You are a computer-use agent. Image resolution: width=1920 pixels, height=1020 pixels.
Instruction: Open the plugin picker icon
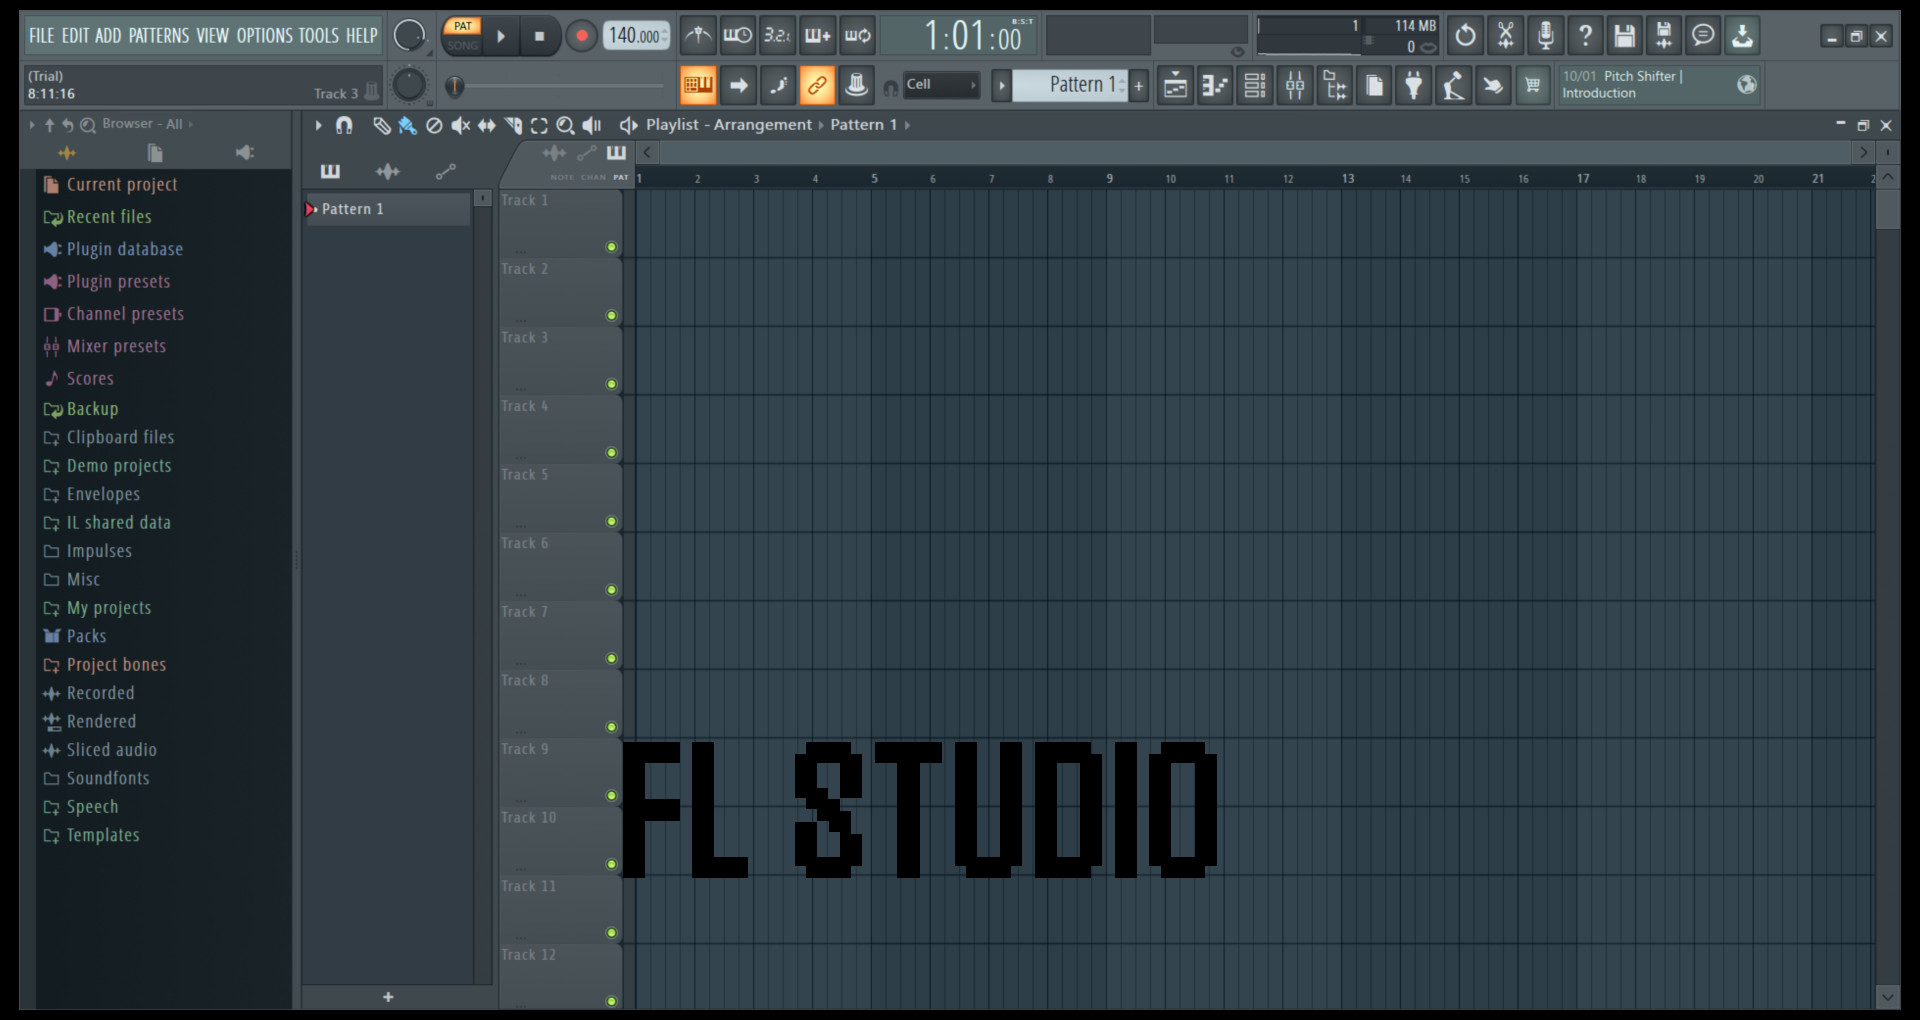point(1413,85)
